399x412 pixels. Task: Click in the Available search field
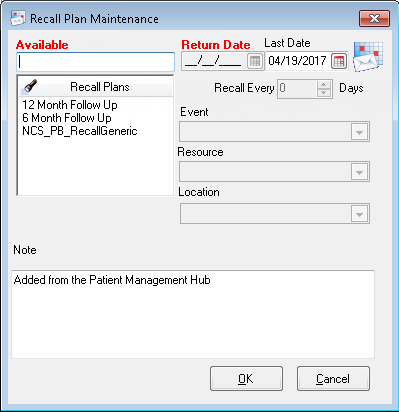95,62
